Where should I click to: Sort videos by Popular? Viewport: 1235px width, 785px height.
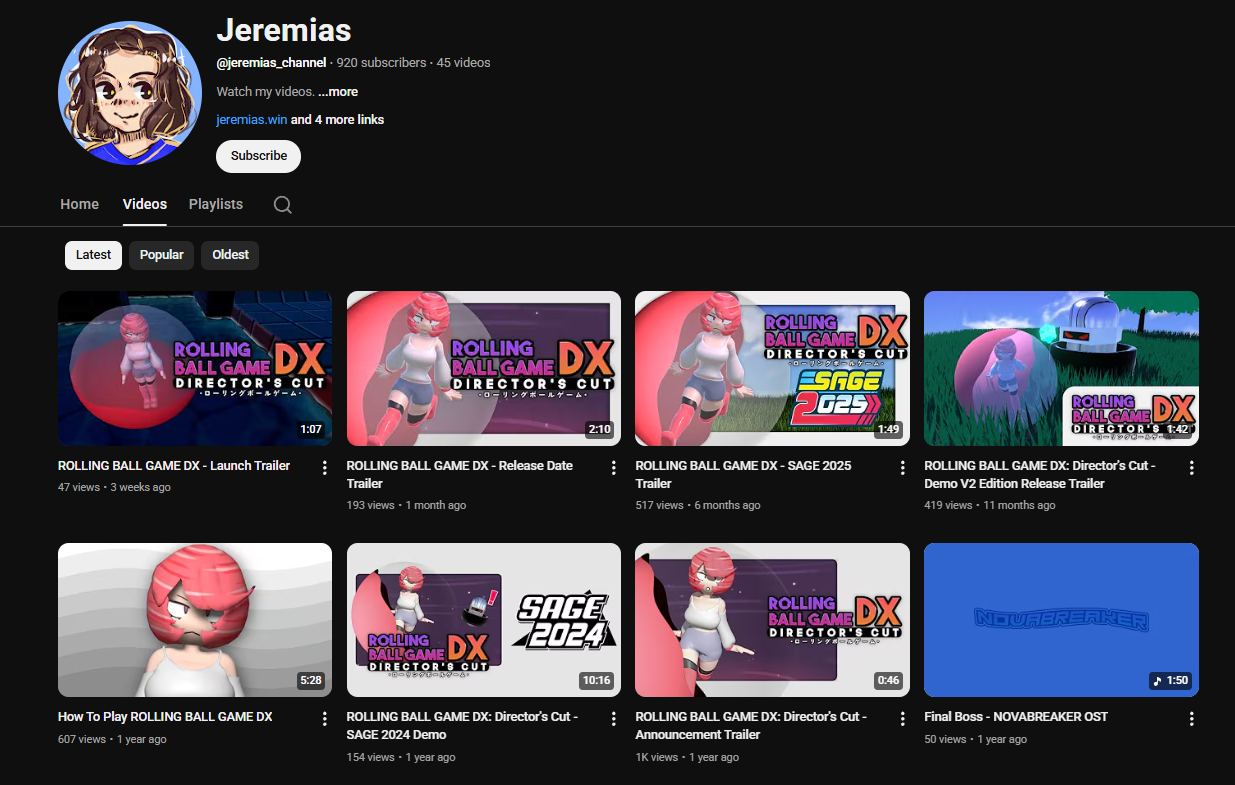(x=162, y=255)
